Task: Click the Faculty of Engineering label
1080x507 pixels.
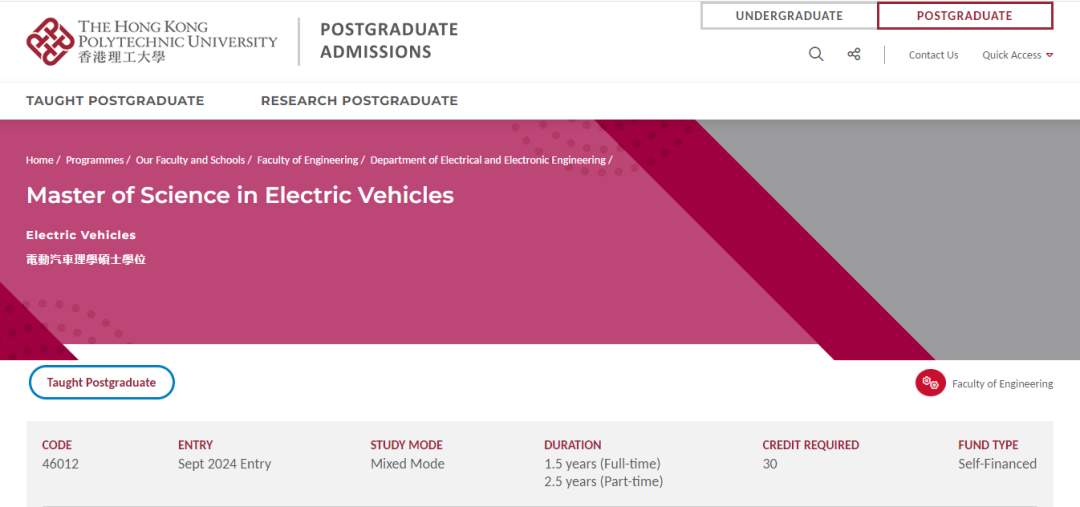Action: coord(1002,384)
